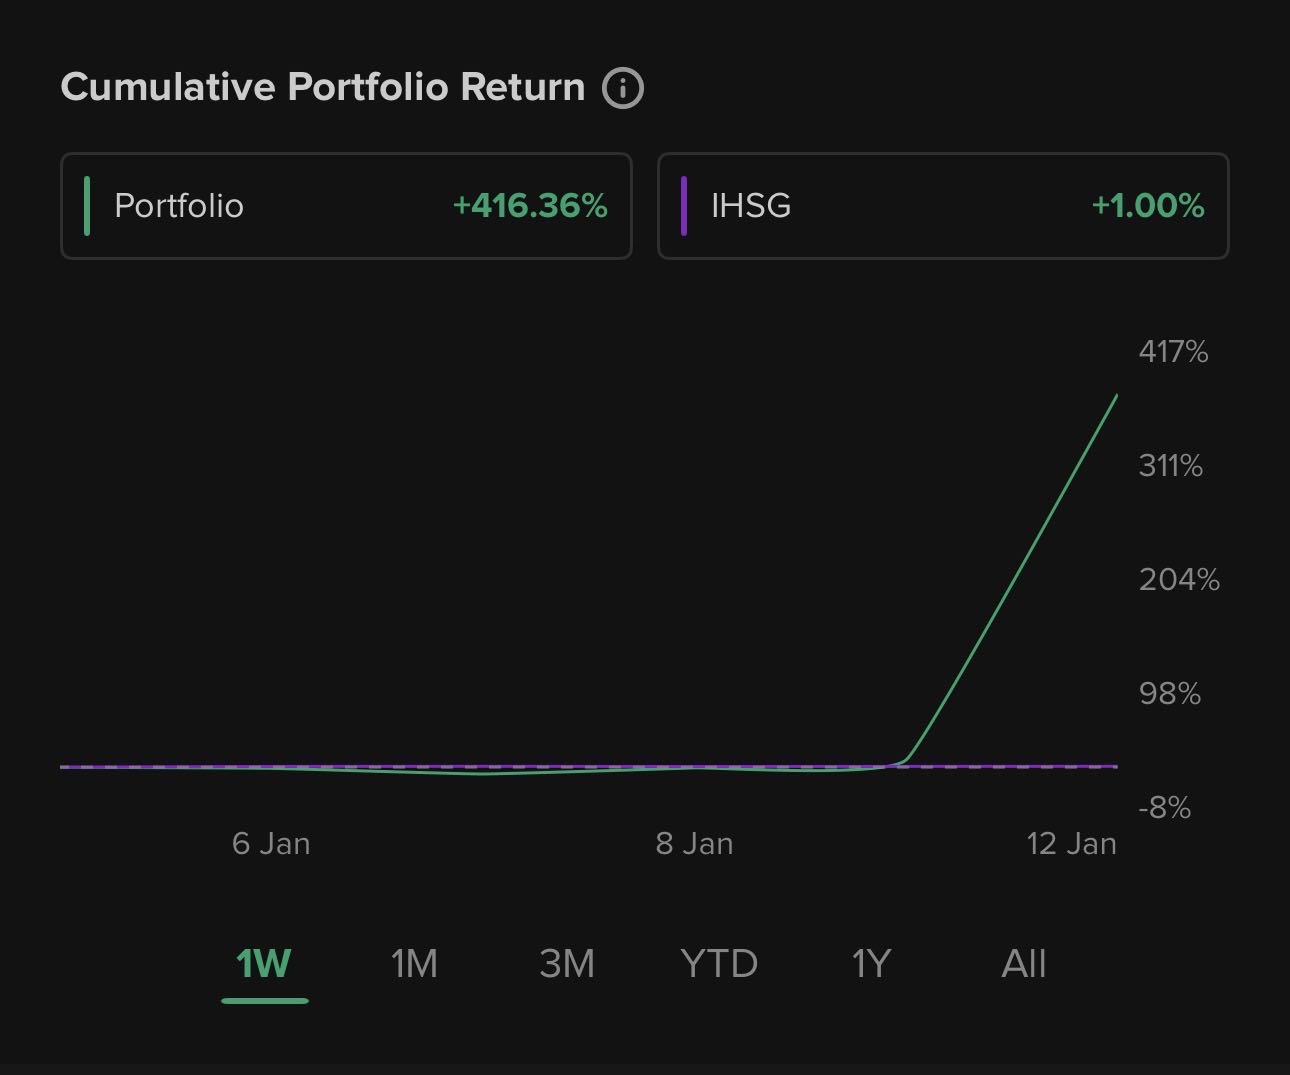Click the purple IHSG color bar
The width and height of the screenshot is (1290, 1075).
click(684, 206)
